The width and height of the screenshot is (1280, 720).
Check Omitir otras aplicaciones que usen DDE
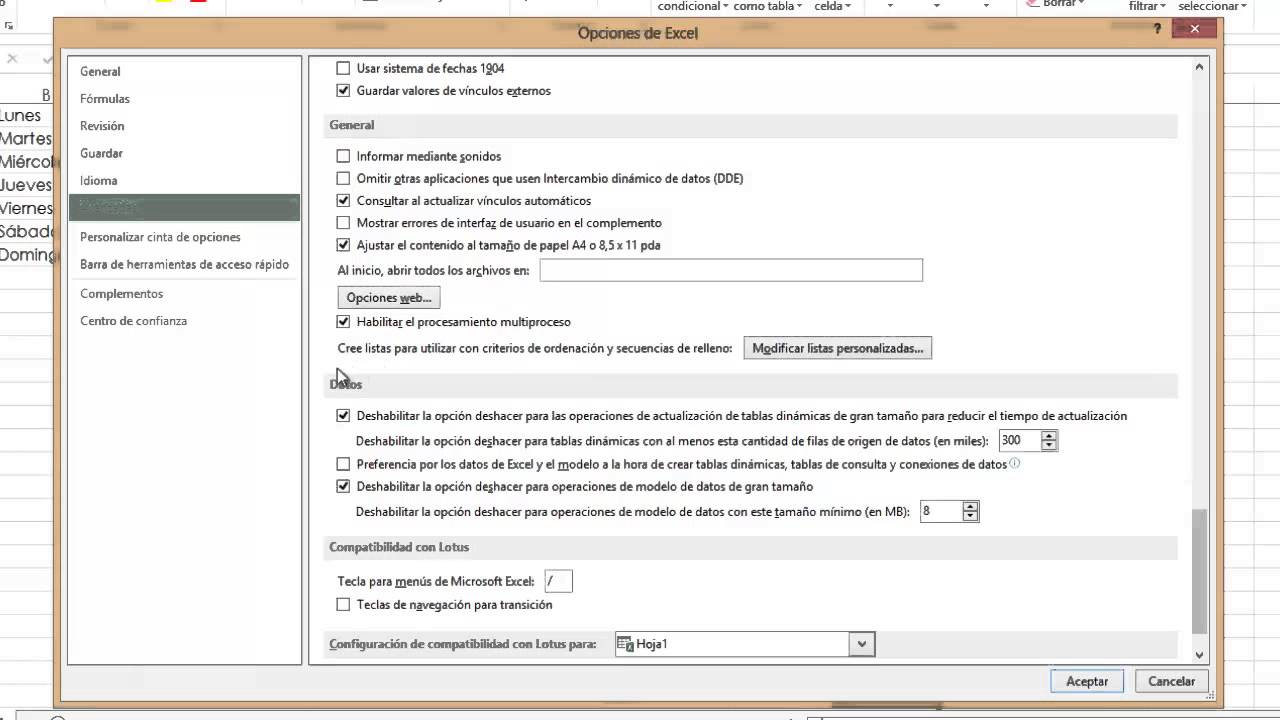tap(343, 178)
